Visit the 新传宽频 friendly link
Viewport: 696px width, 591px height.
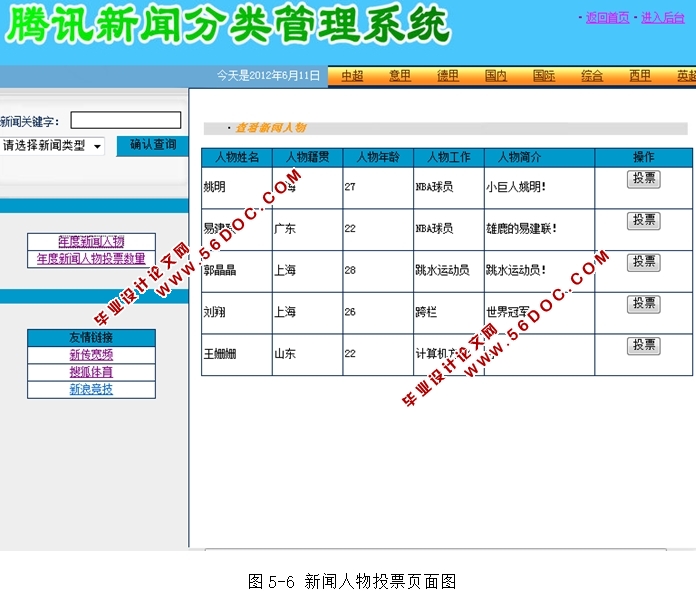point(91,355)
